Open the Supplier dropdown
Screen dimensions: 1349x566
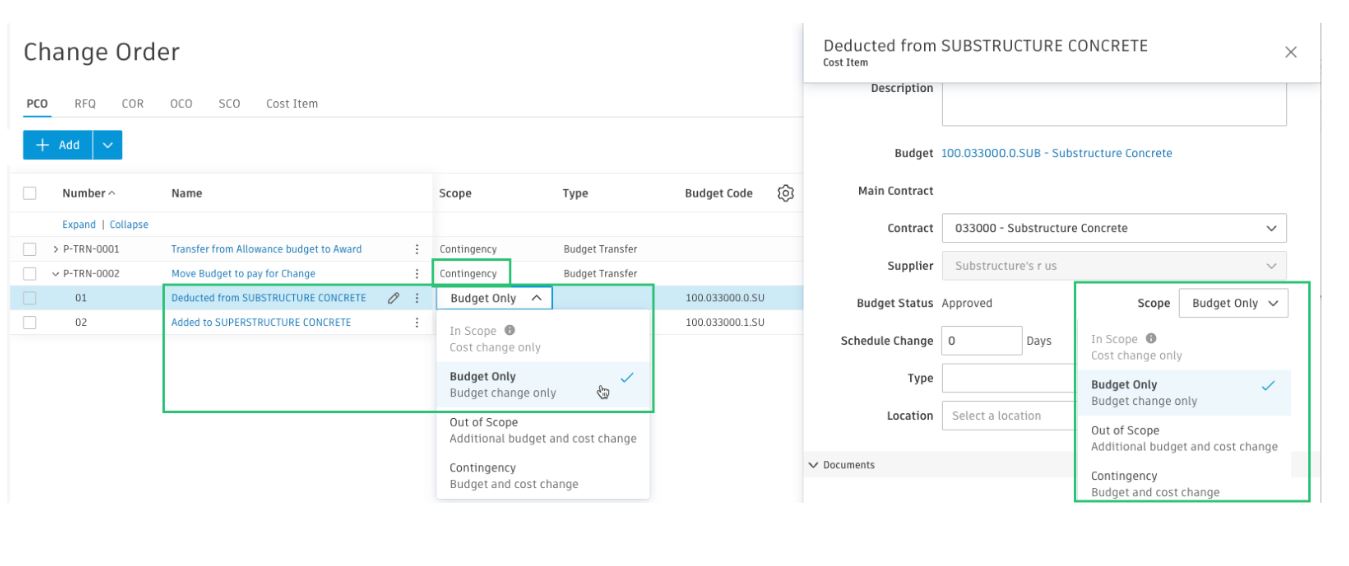pyautogui.click(x=1114, y=266)
